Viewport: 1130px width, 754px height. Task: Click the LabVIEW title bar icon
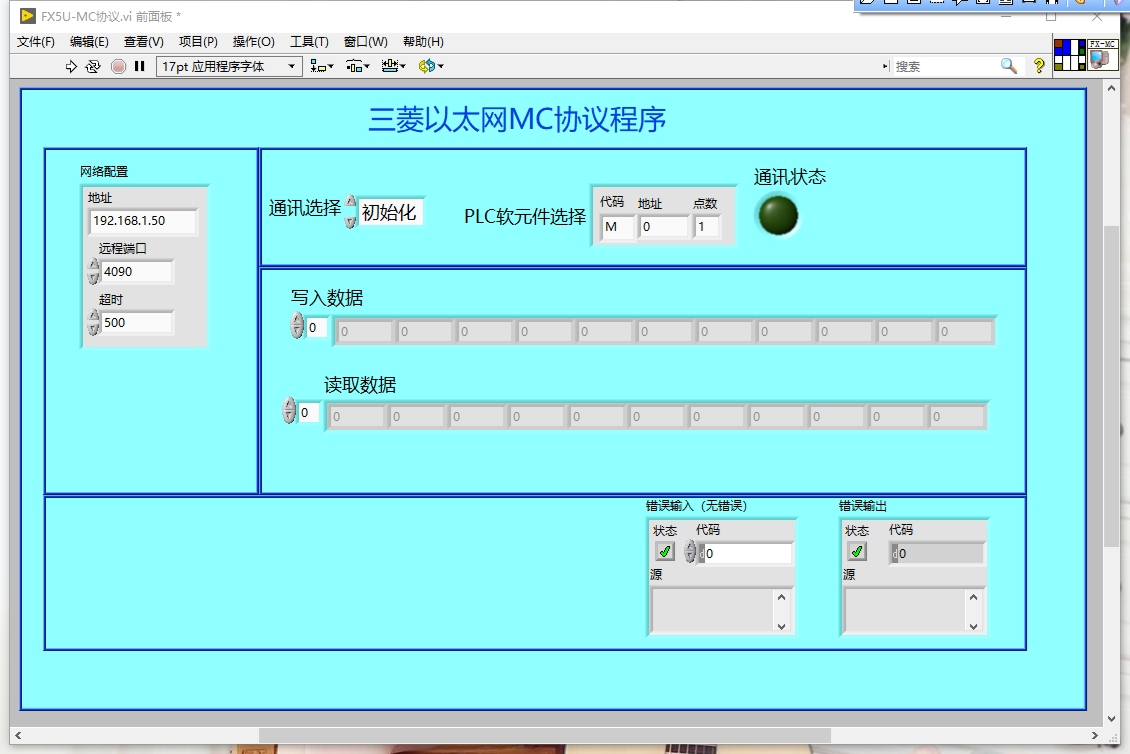pyautogui.click(x=28, y=15)
